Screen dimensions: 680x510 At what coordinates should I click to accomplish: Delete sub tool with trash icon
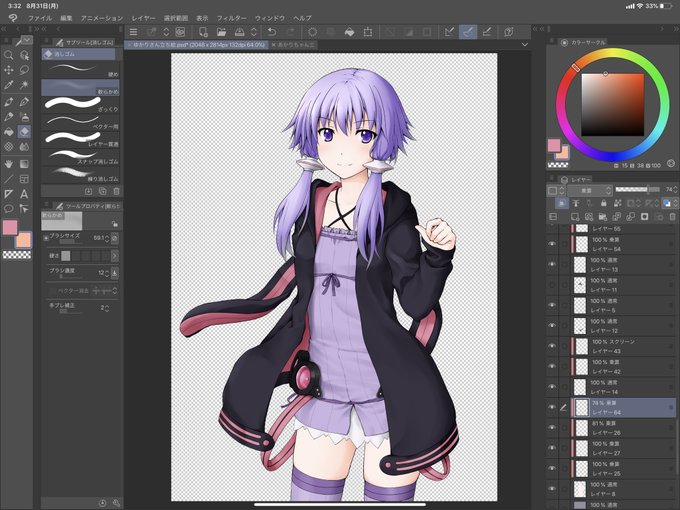pyautogui.click(x=116, y=191)
